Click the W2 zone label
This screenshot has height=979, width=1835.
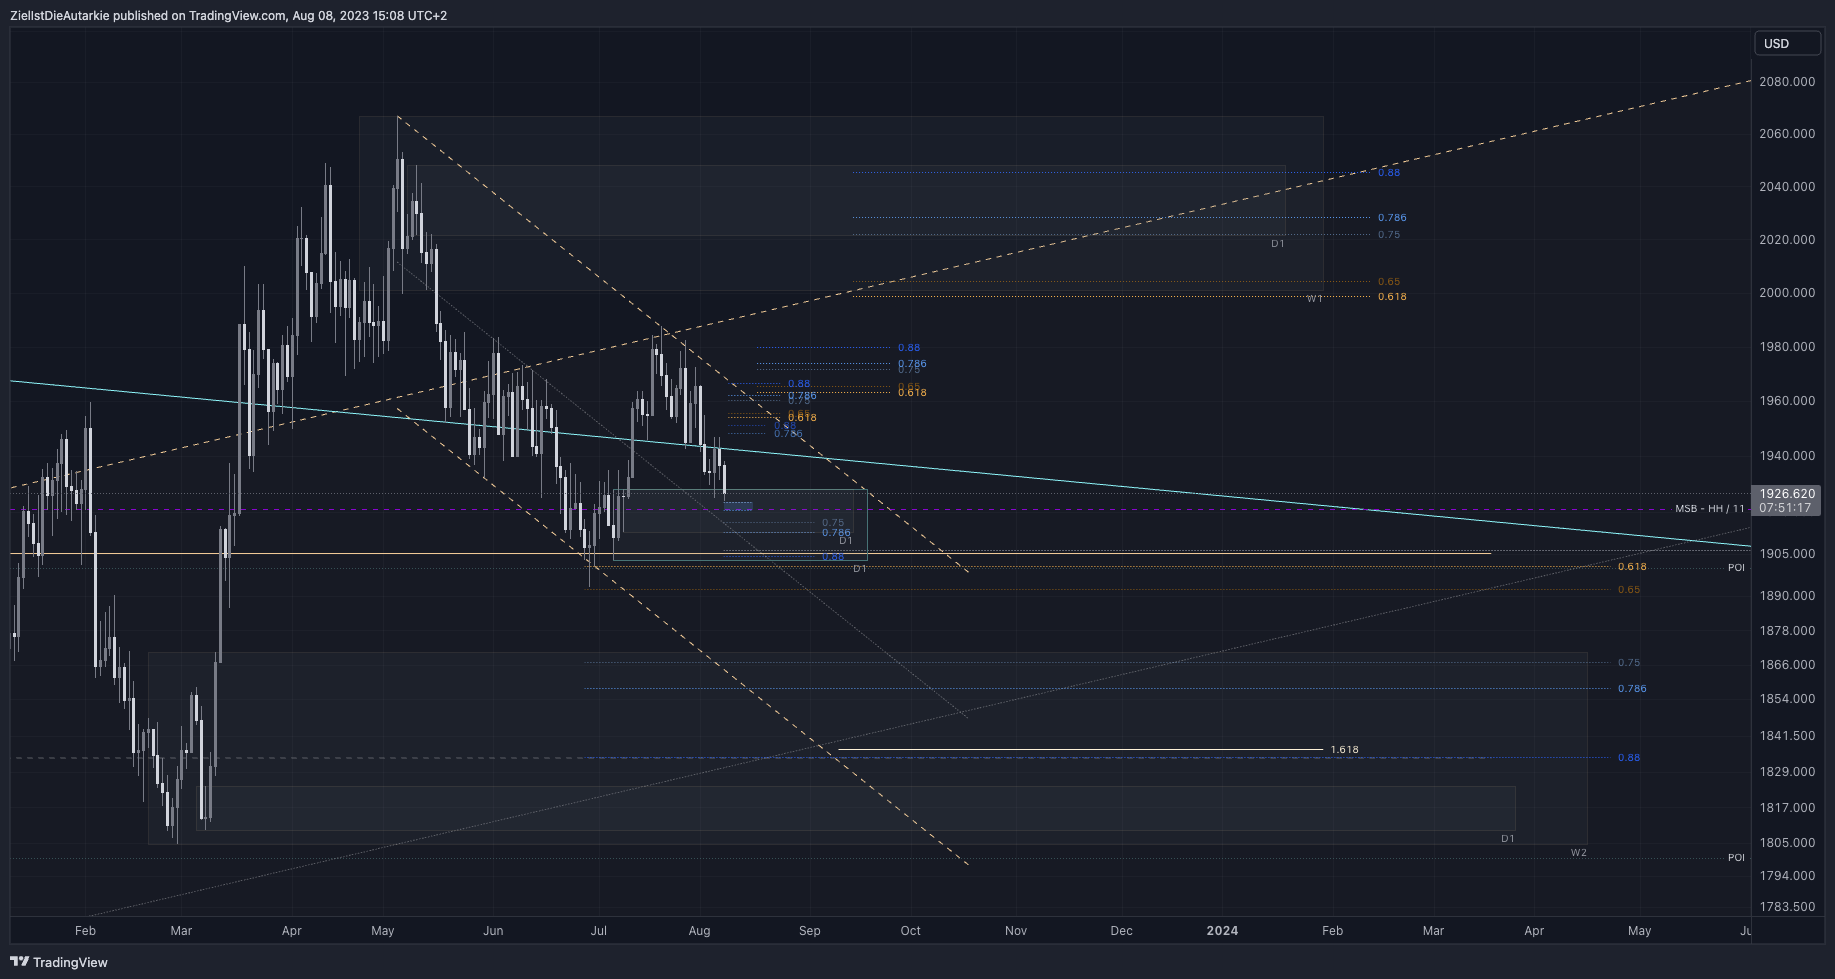(x=1578, y=853)
